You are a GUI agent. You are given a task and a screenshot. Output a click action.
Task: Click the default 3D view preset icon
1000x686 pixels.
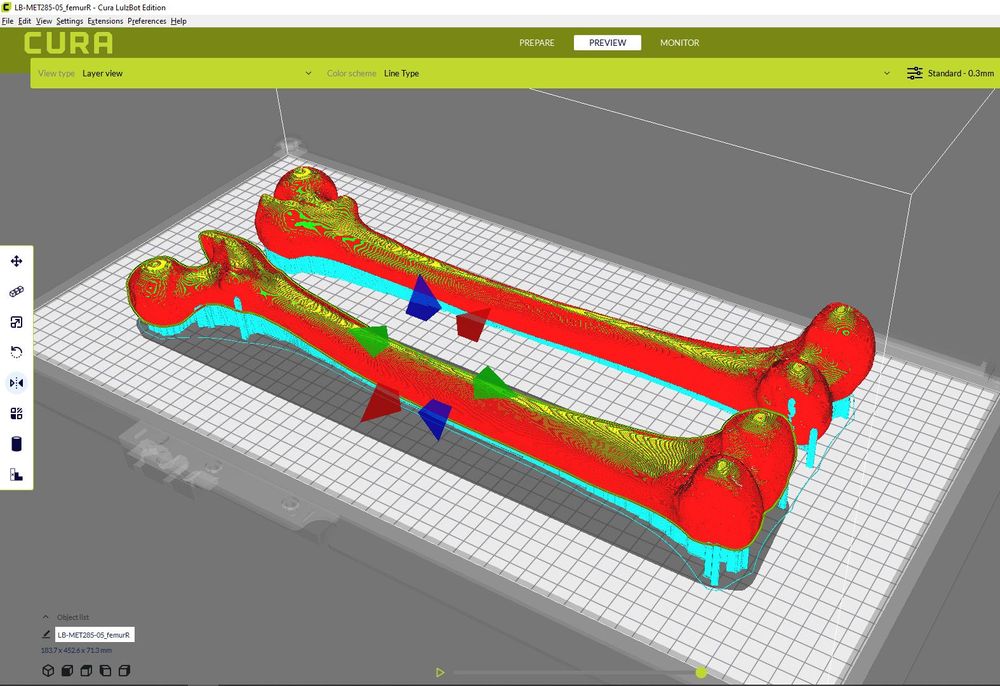[x=48, y=671]
